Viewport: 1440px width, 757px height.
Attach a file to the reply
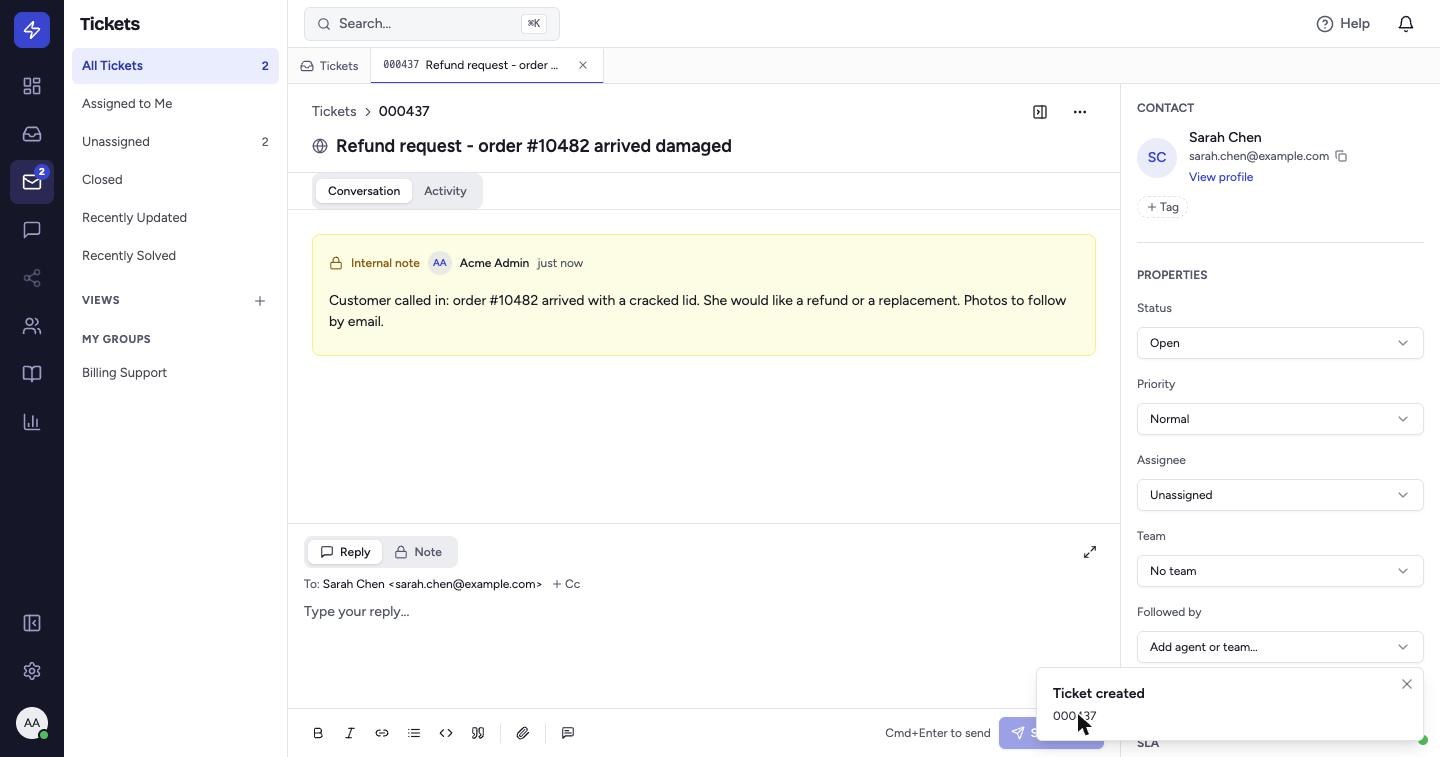click(523, 733)
